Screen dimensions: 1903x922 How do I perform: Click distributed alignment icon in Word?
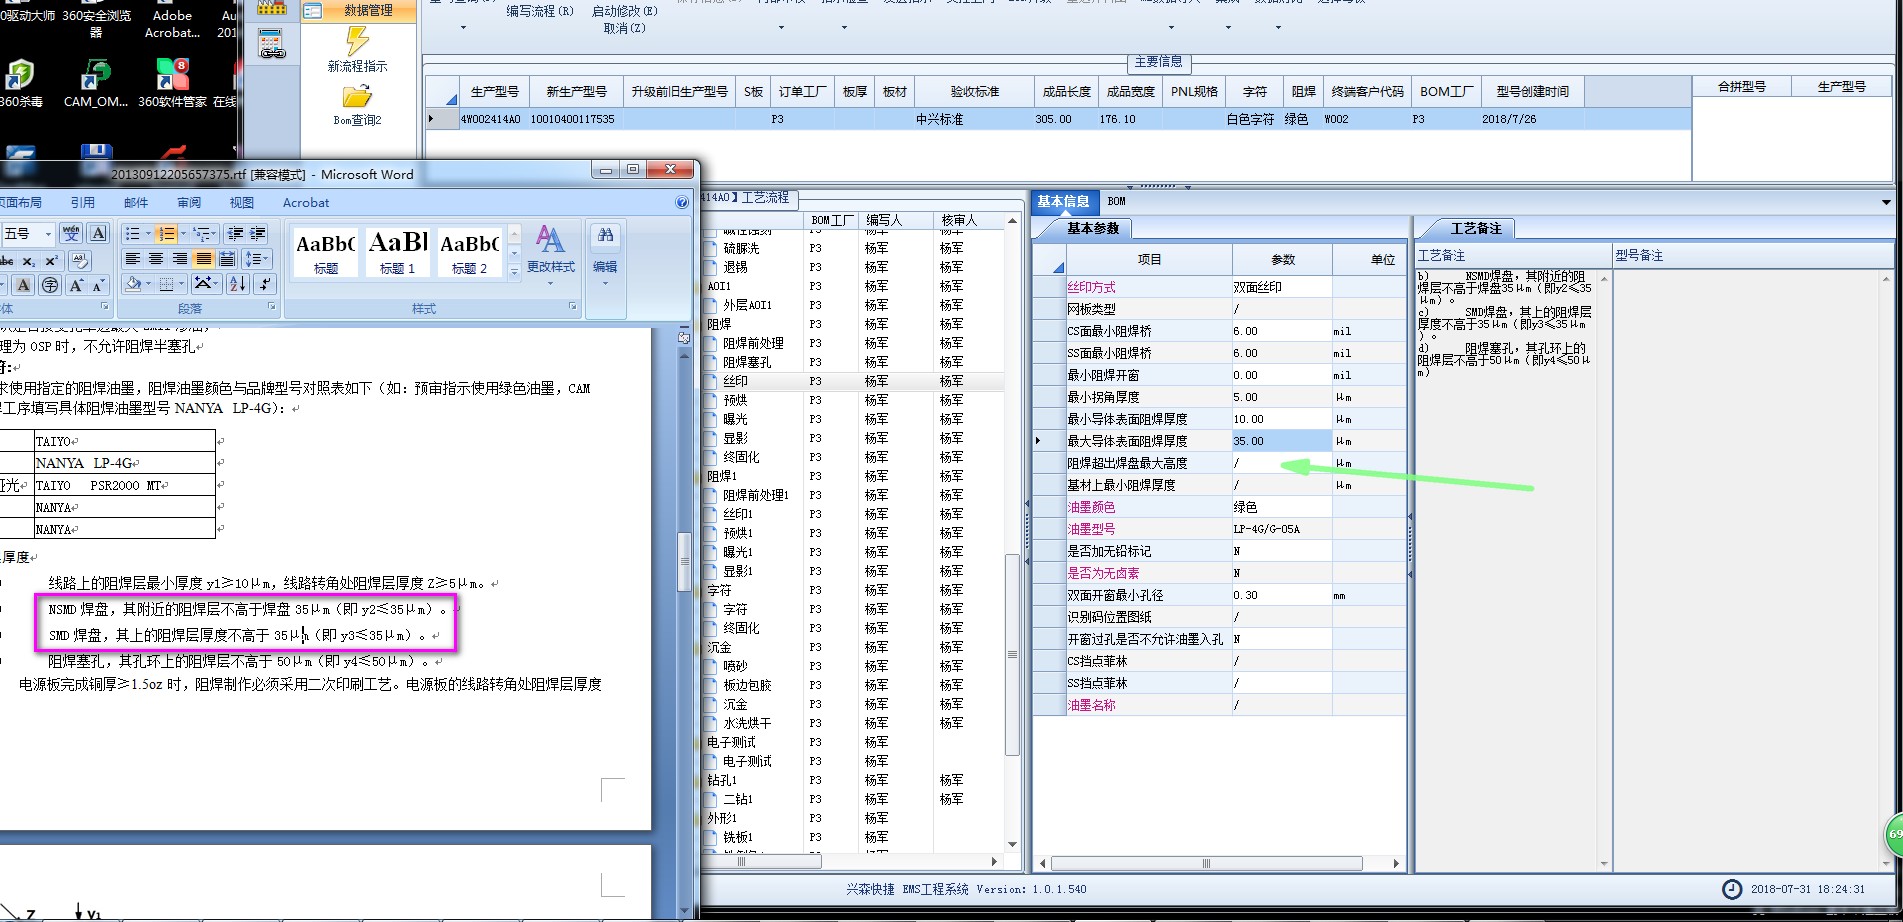point(227,258)
